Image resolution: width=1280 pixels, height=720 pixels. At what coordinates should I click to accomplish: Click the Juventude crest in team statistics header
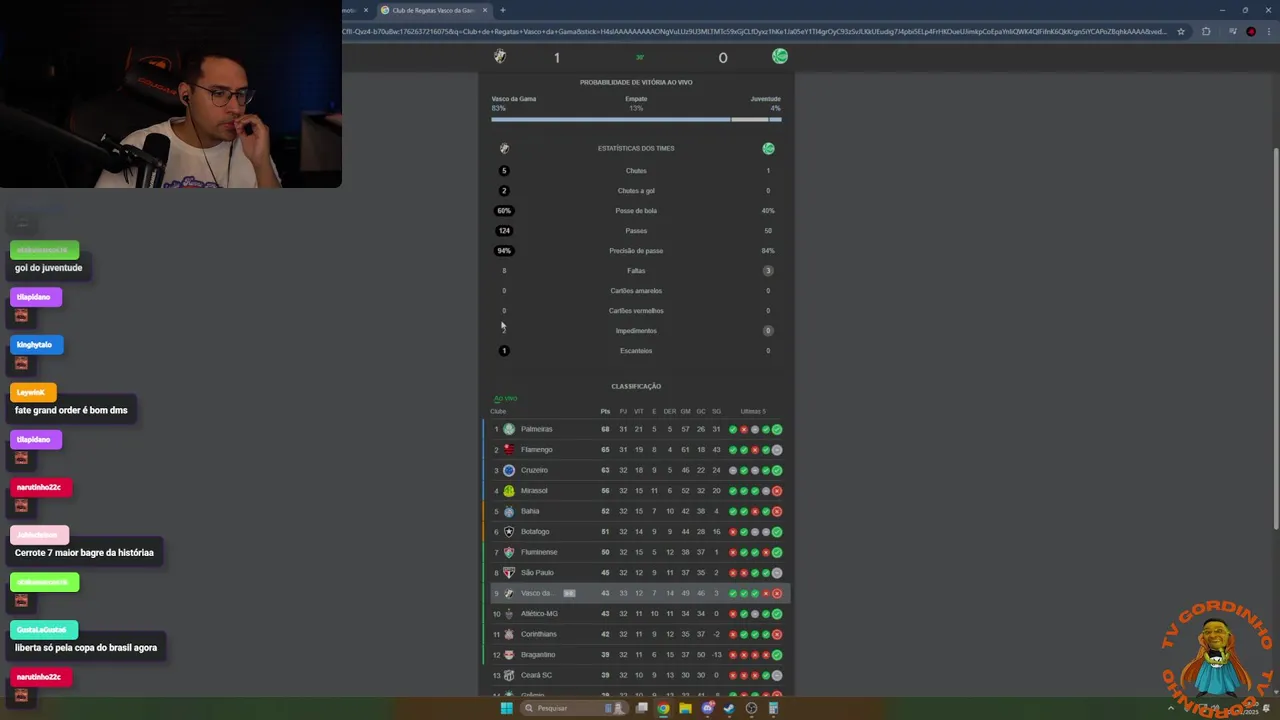point(768,148)
